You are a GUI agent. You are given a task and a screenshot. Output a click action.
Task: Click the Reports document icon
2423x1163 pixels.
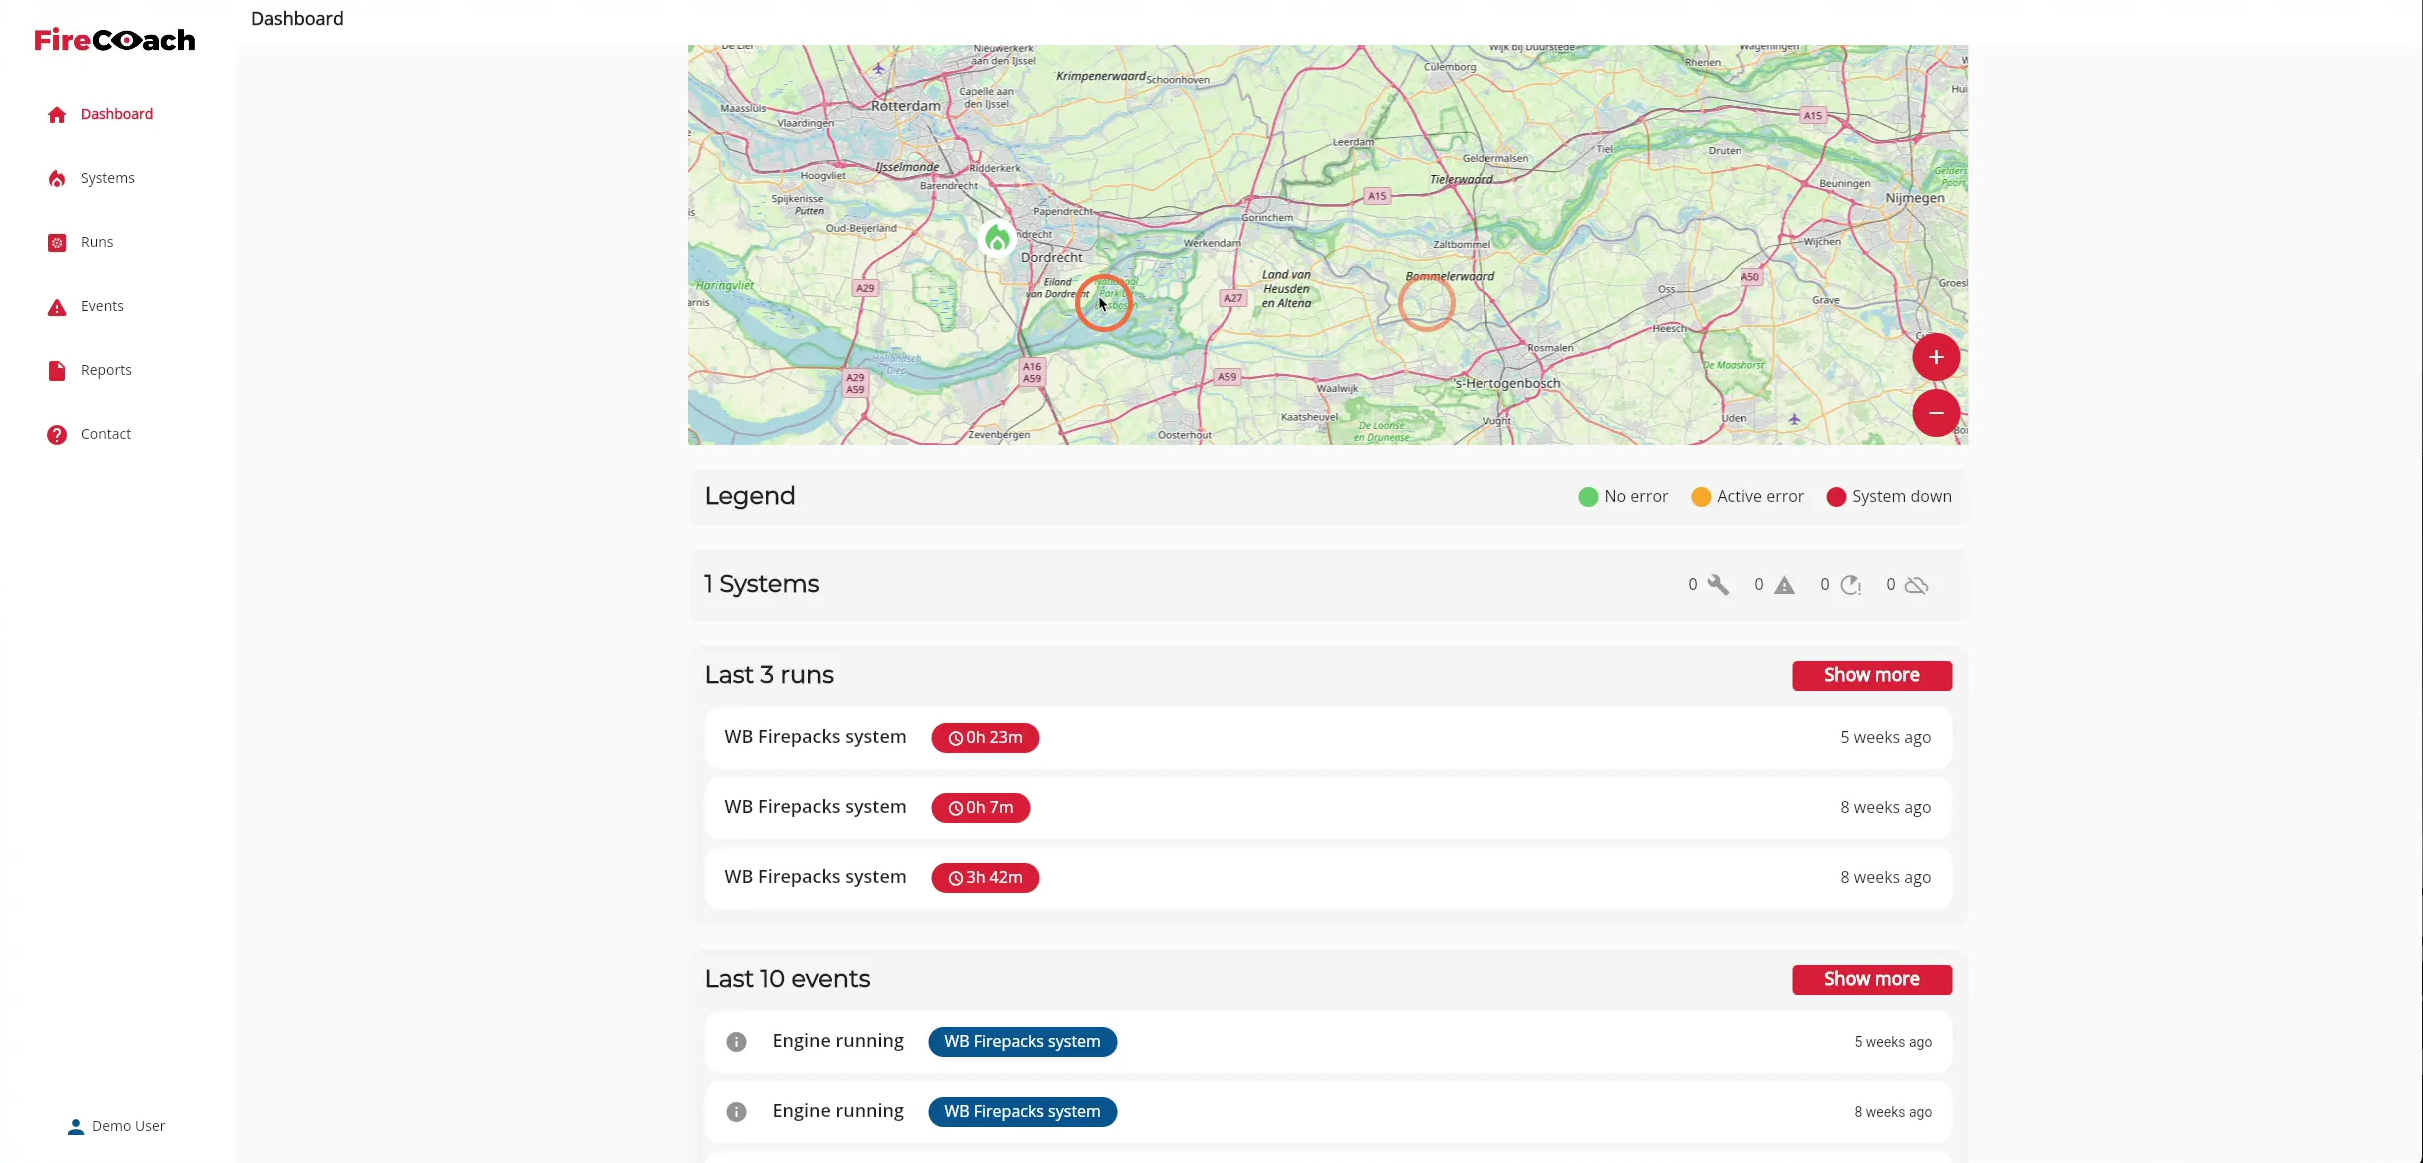click(x=57, y=370)
